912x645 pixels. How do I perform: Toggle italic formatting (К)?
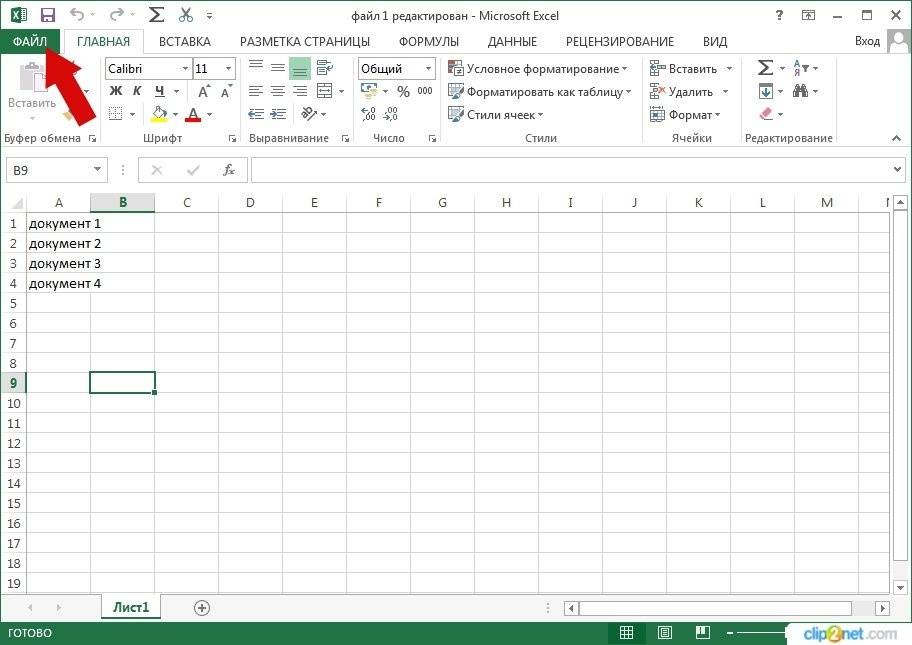coord(137,91)
